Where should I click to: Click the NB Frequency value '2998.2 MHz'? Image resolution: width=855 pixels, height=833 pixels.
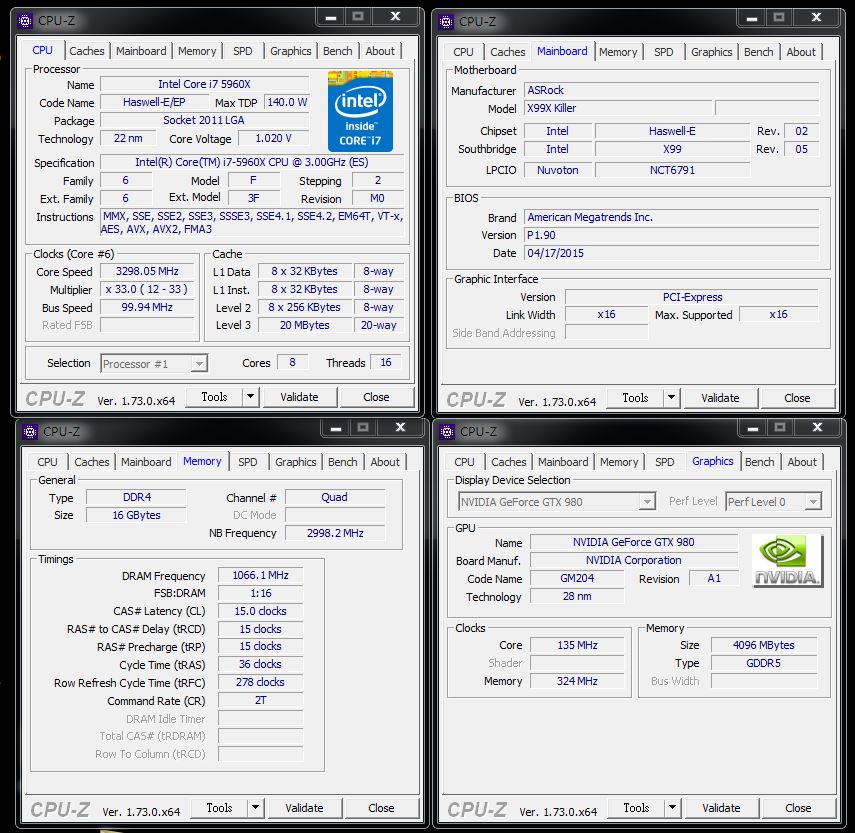point(335,533)
